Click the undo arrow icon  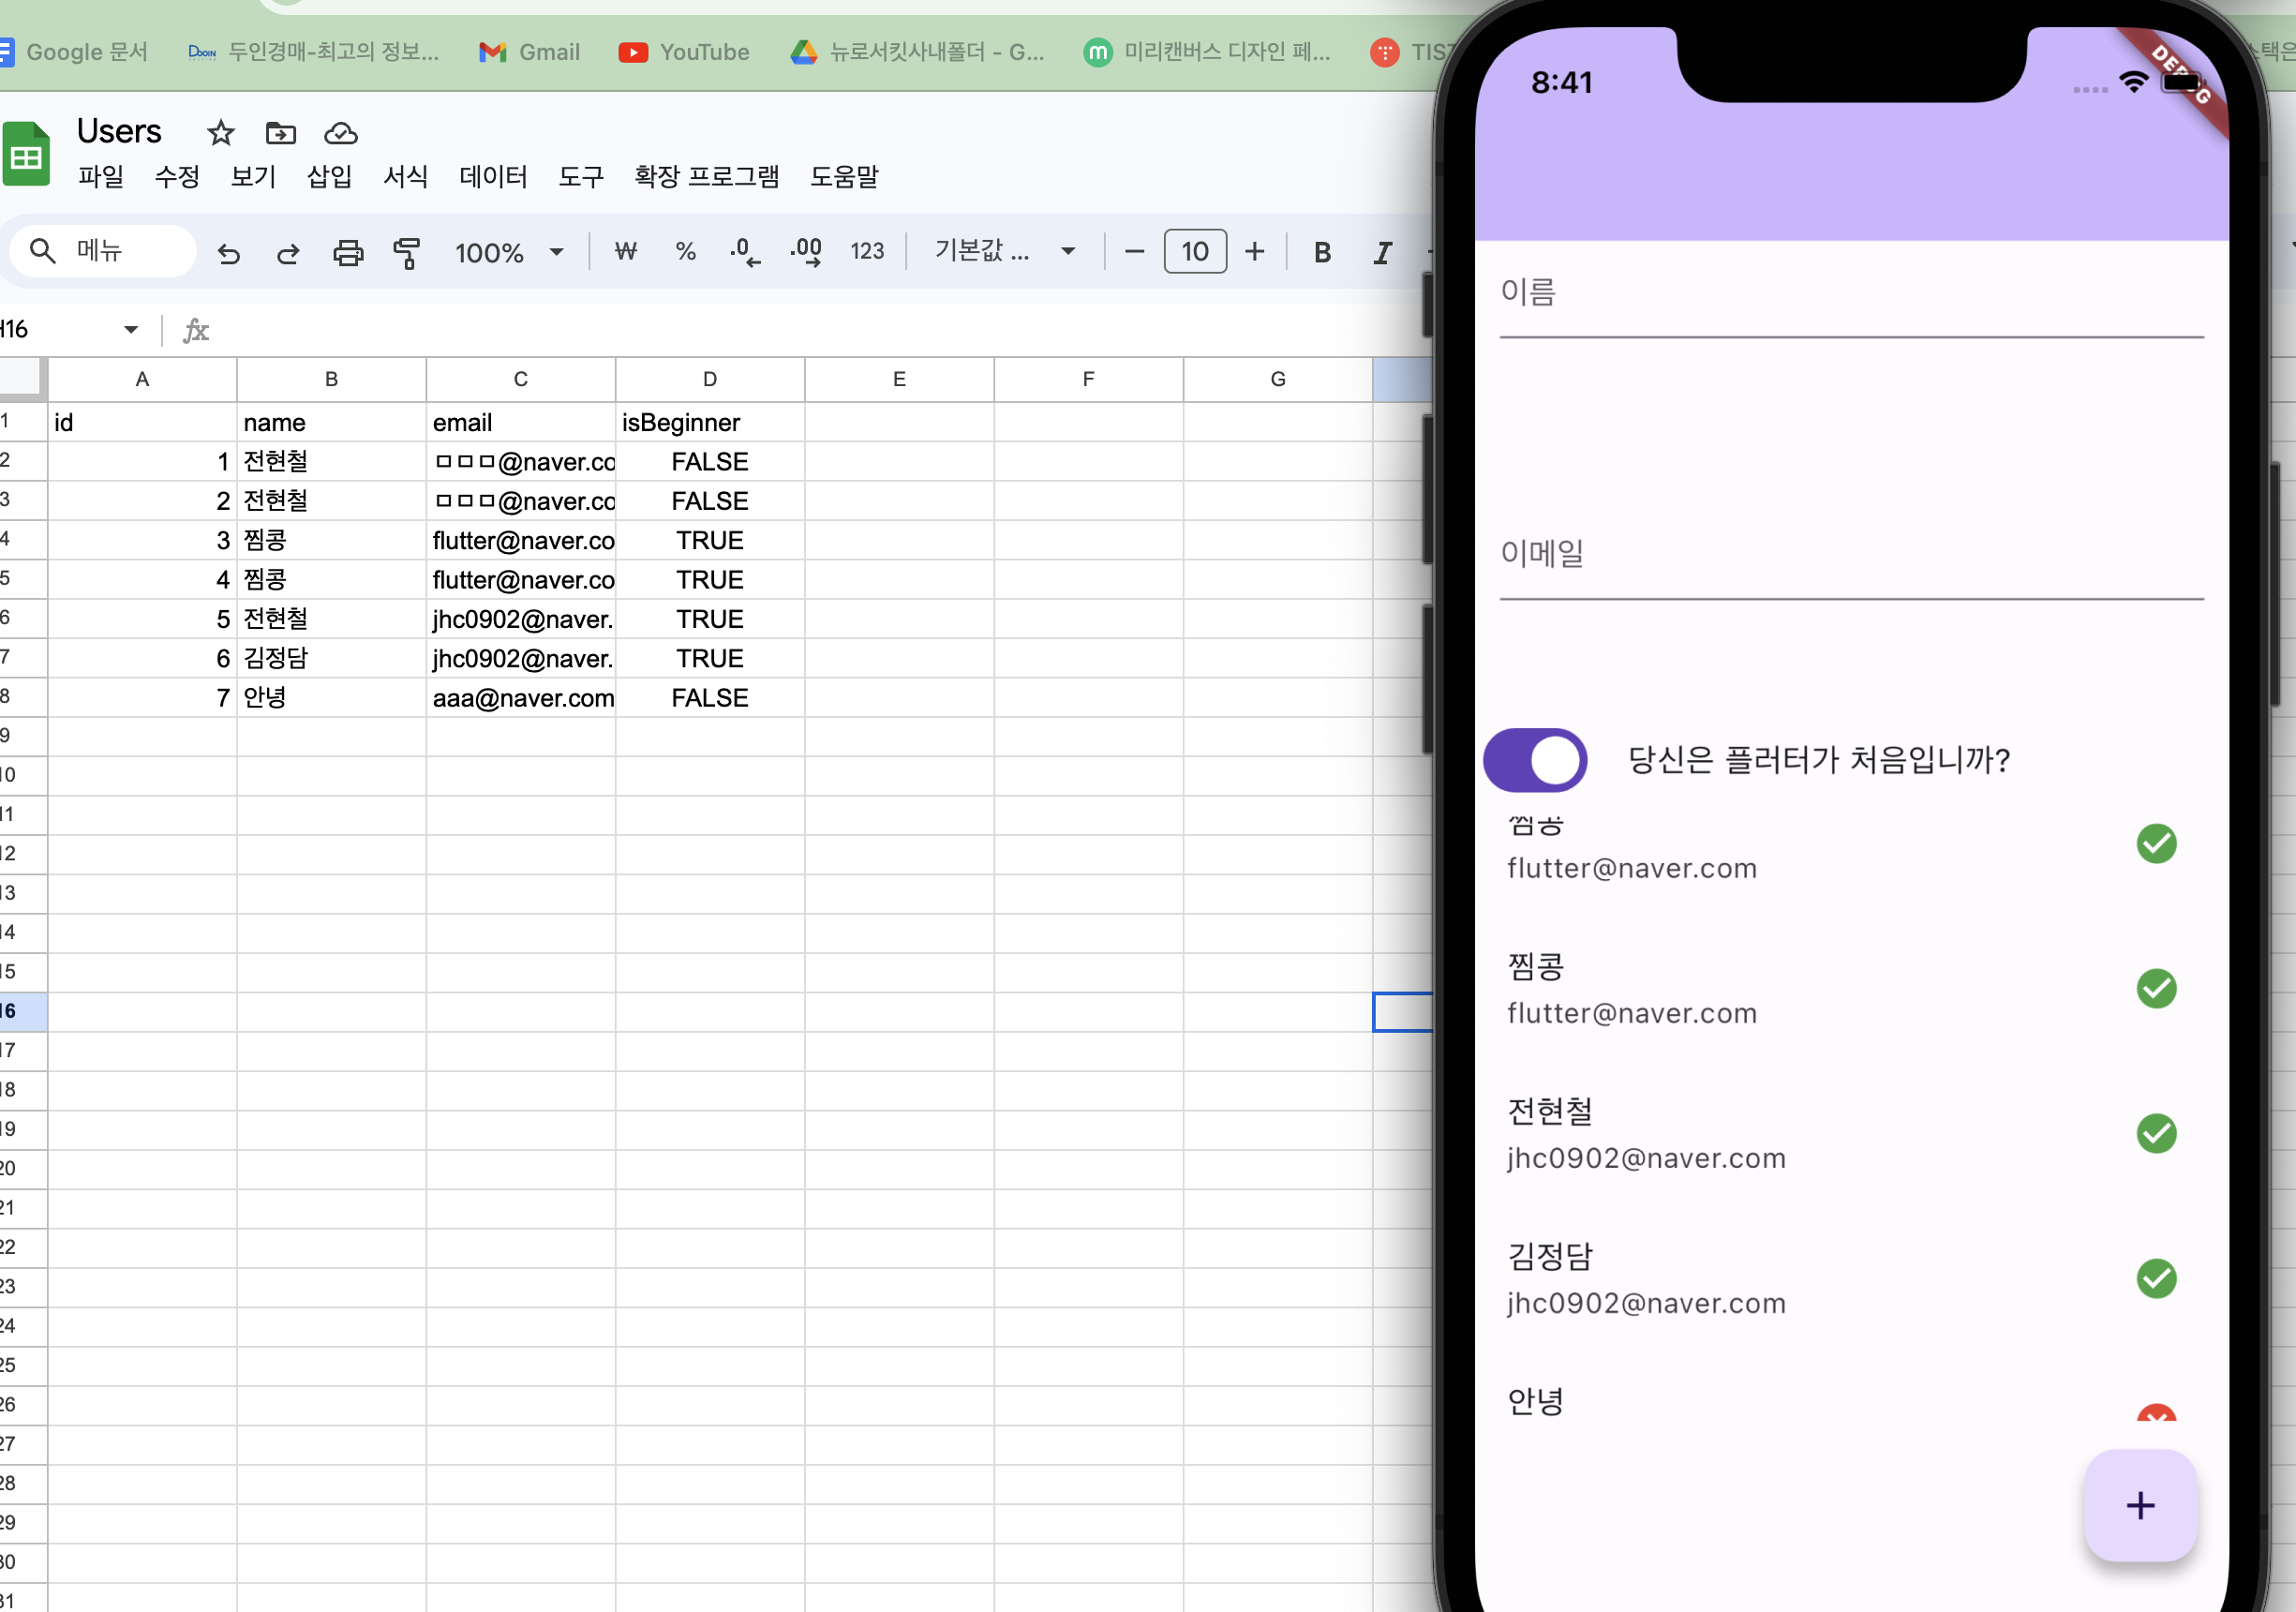pyautogui.click(x=229, y=252)
